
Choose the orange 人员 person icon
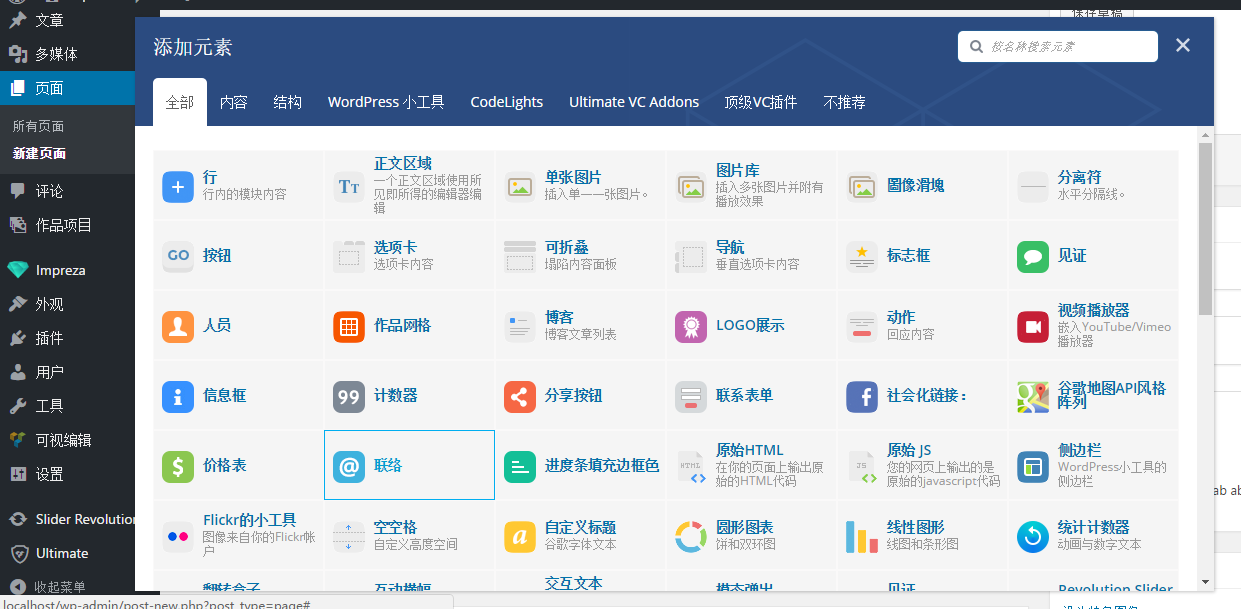click(178, 326)
